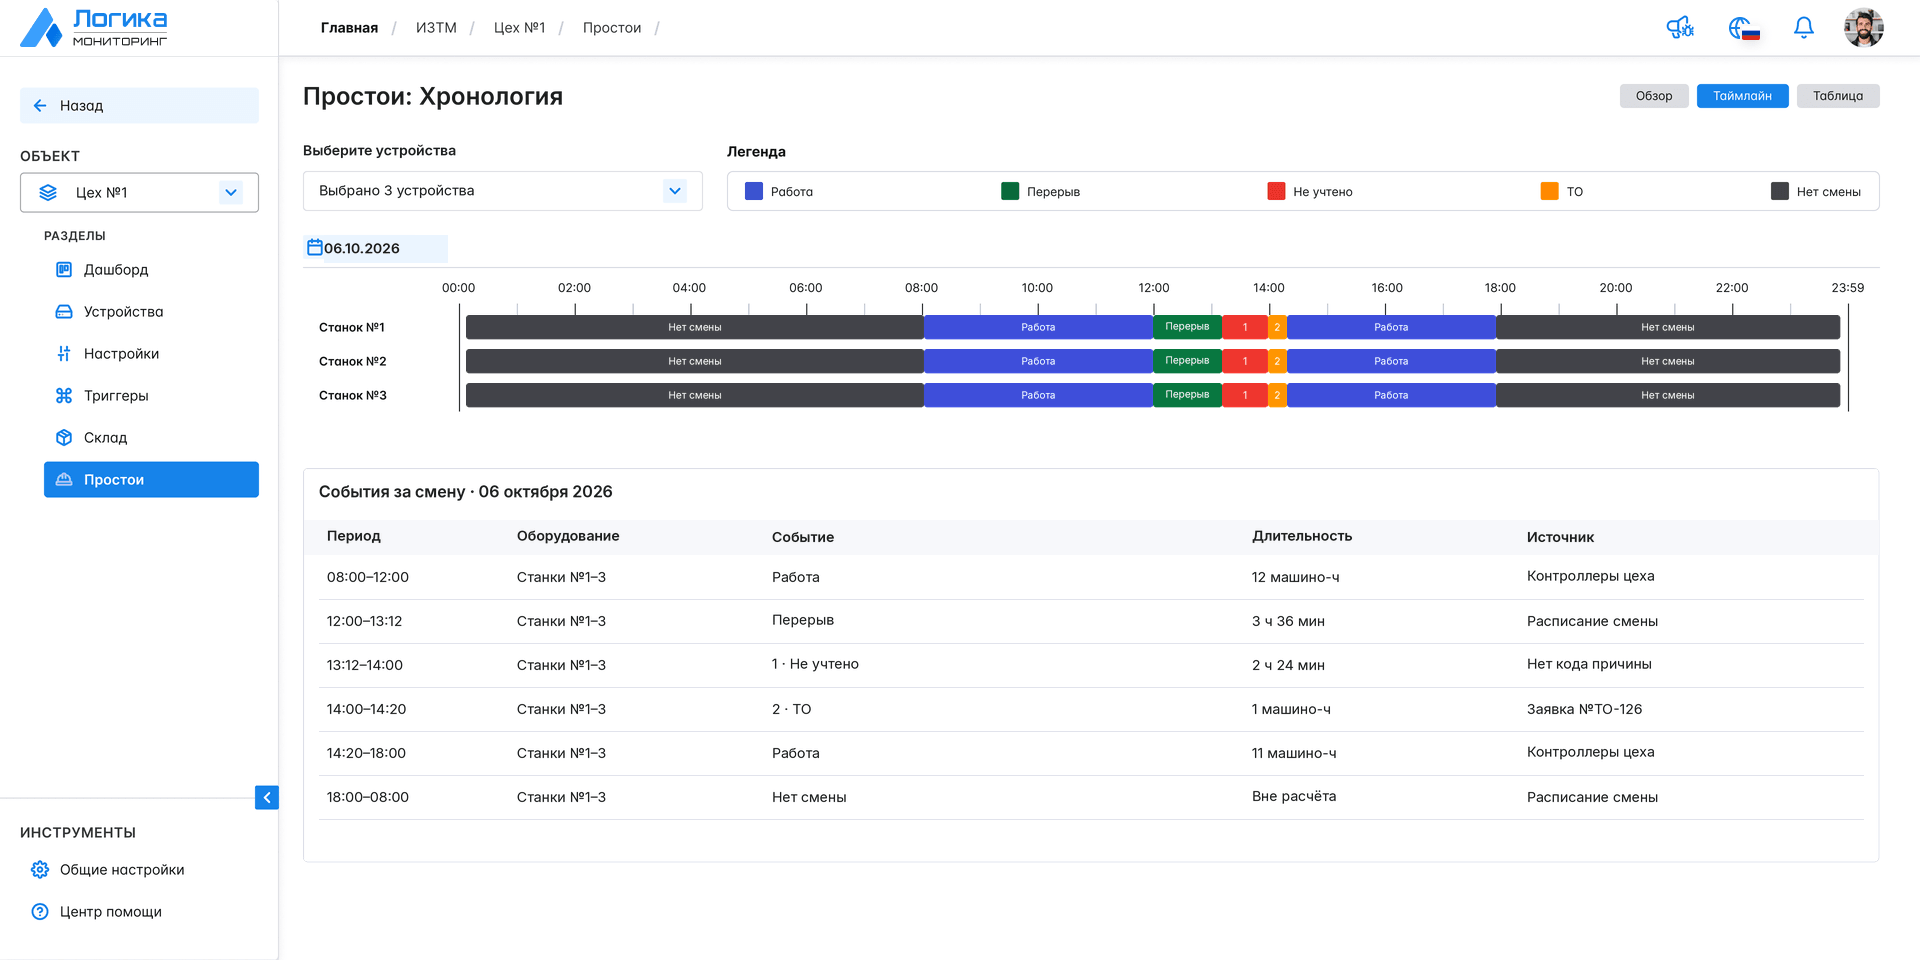The width and height of the screenshot is (1920, 960).
Task: Click the red Не учтено legend swatch
Action: tap(1276, 191)
